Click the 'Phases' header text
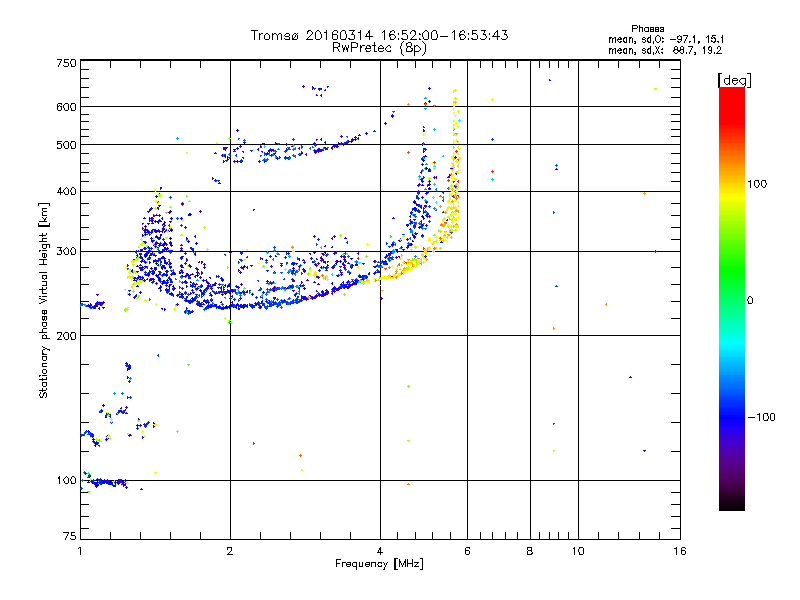The width and height of the screenshot is (800, 600). click(647, 29)
